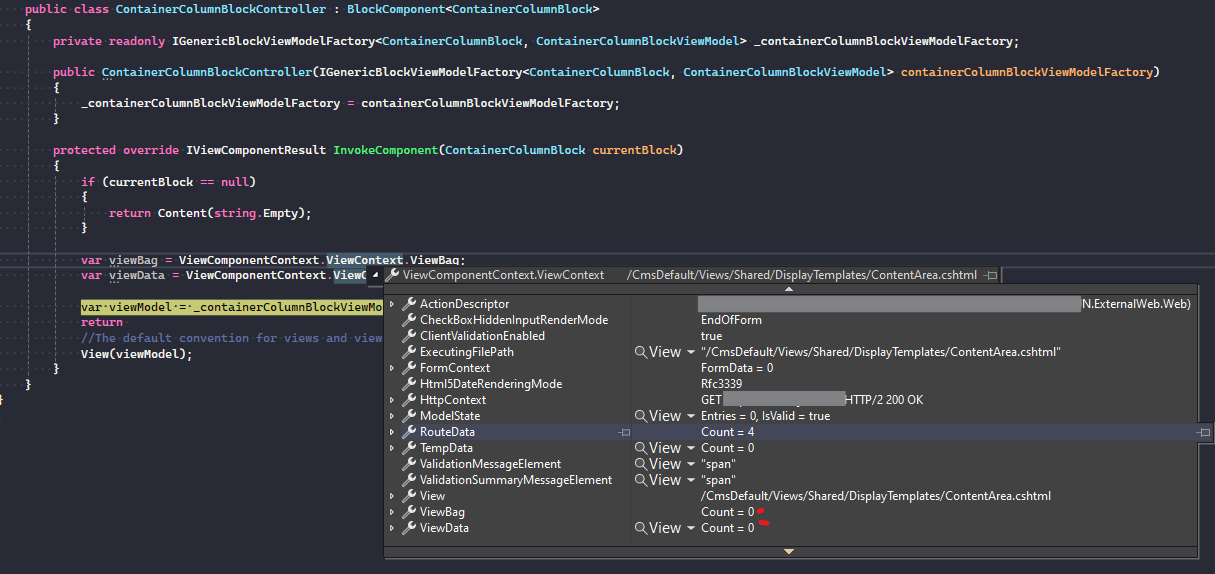This screenshot has height=574, width=1215.
Task: Open ValidationSummaryMessageElement View dropdown arrow
Action: click(690, 480)
